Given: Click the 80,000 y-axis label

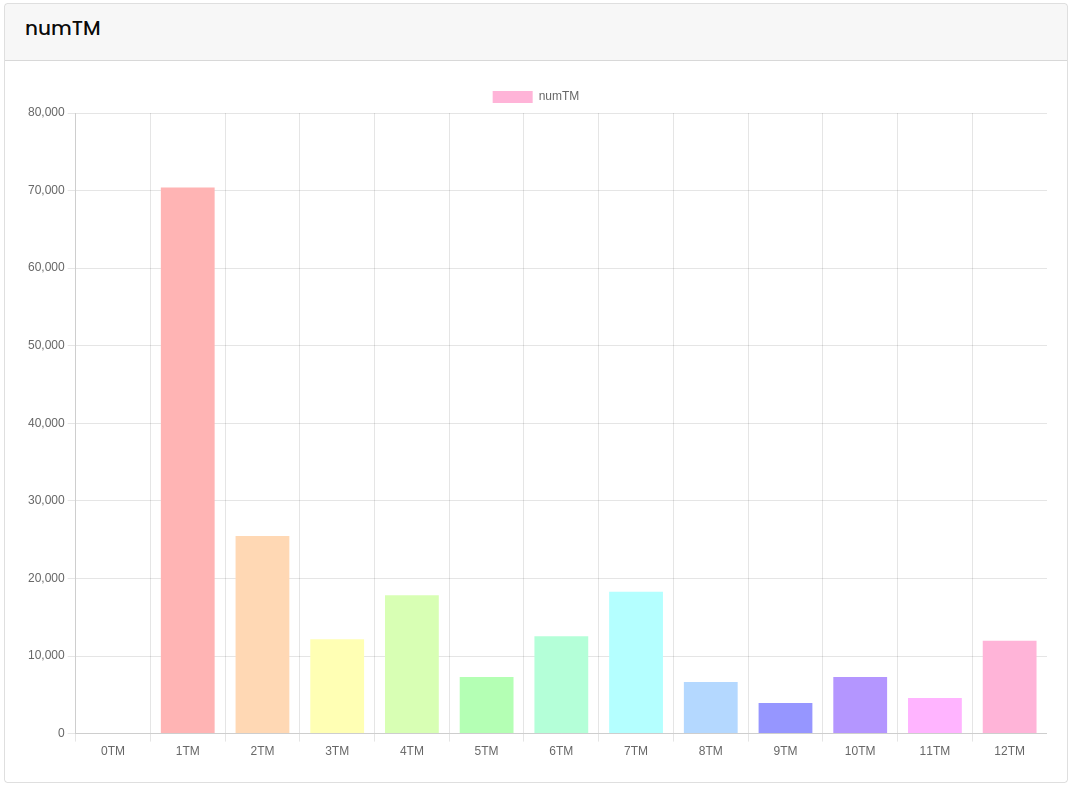Looking at the screenshot, I should point(46,113).
